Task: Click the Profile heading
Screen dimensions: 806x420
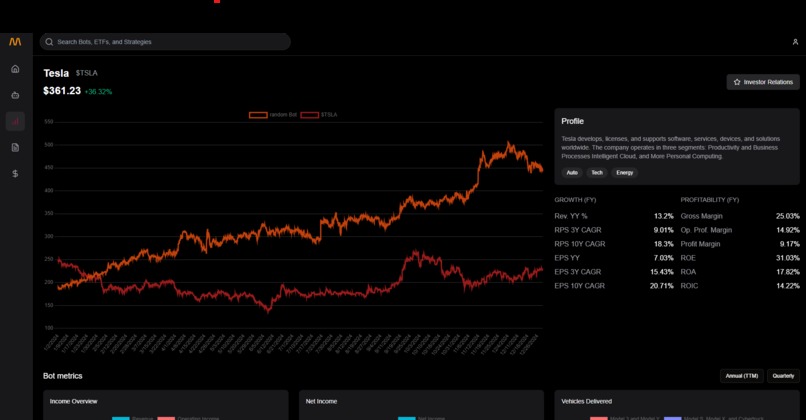Action: (x=572, y=121)
